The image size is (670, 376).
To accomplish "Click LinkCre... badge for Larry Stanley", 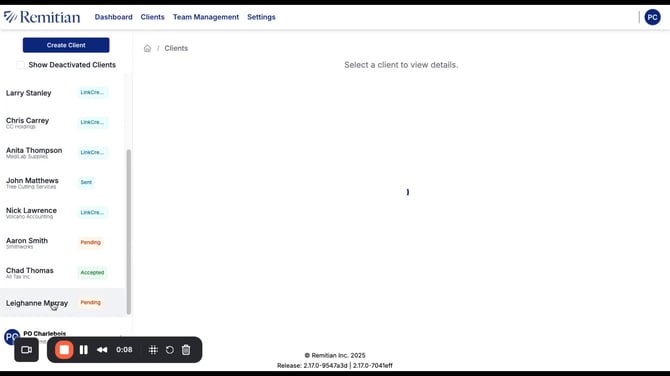I will point(92,92).
